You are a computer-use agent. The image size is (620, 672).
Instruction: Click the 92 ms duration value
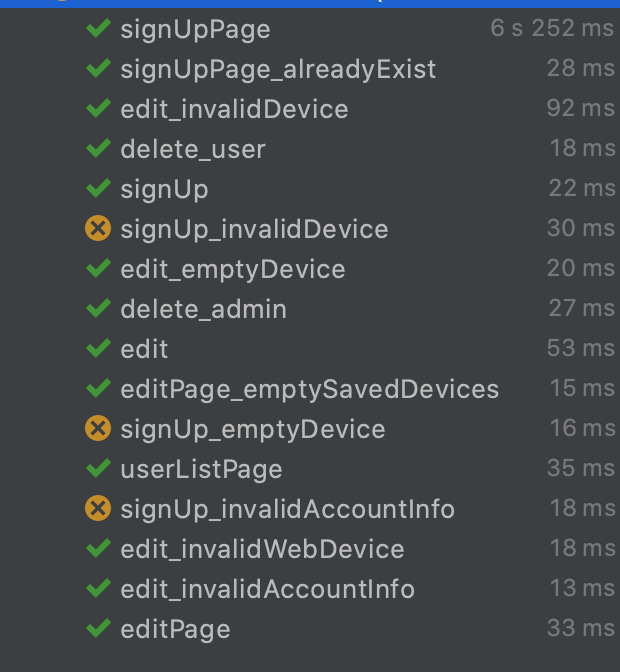pyautogui.click(x=580, y=109)
